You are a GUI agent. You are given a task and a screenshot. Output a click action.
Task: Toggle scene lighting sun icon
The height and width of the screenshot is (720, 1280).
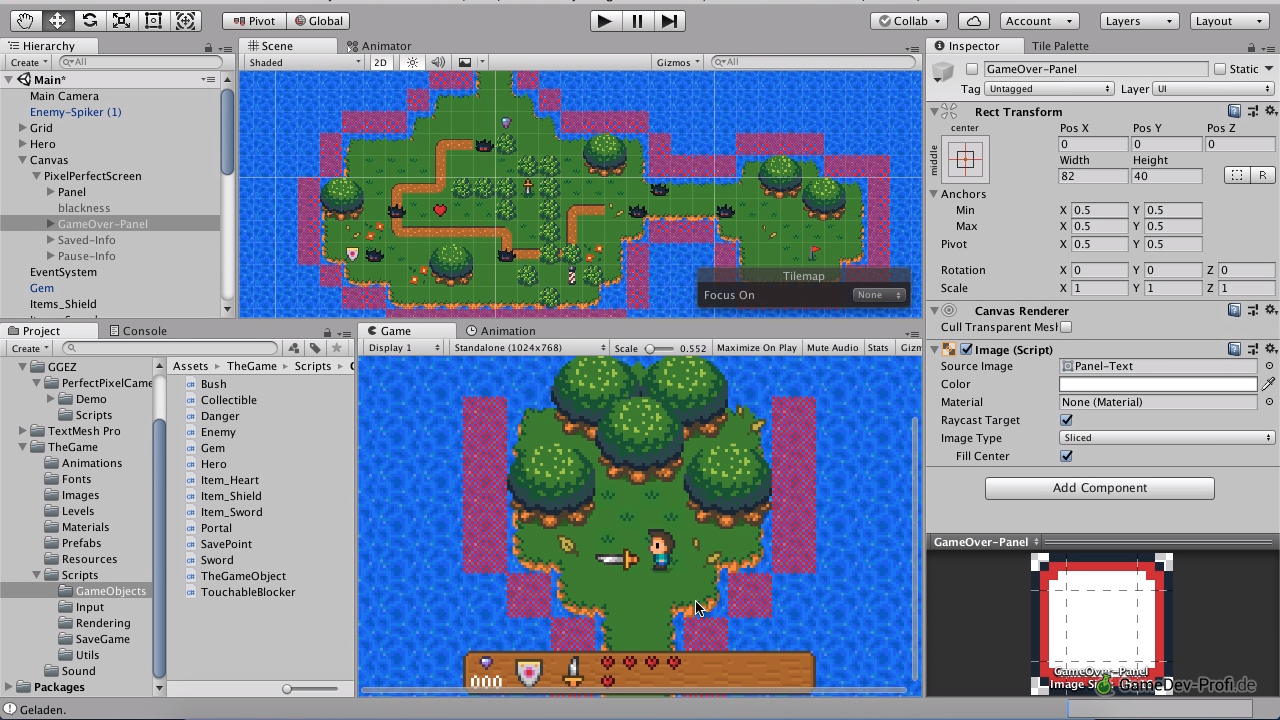coord(412,62)
